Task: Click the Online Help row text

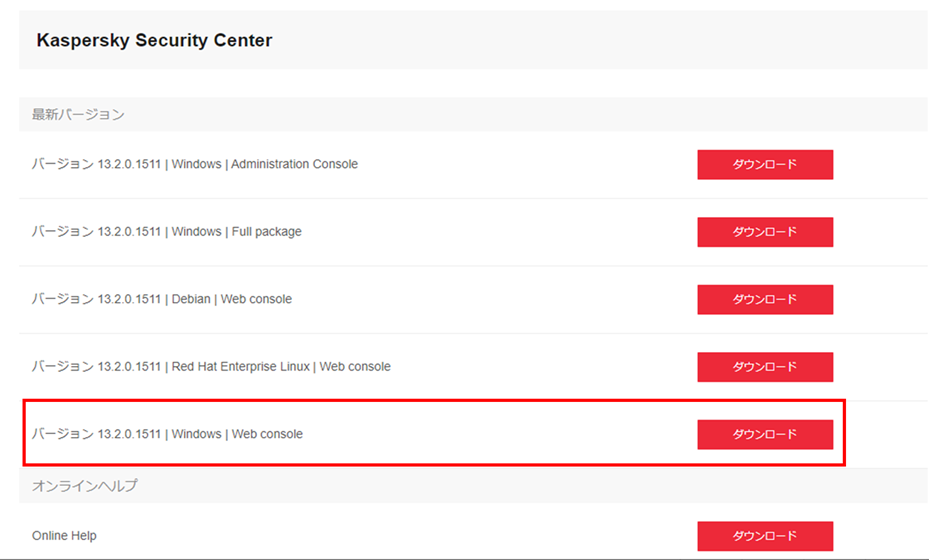Action: pyautogui.click(x=64, y=536)
